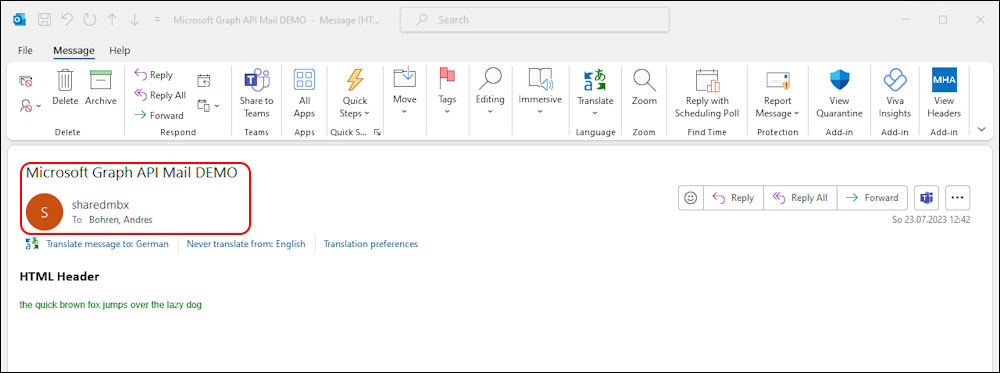Click the Outlook app icon
The height and width of the screenshot is (373, 1000).
[x=20, y=20]
